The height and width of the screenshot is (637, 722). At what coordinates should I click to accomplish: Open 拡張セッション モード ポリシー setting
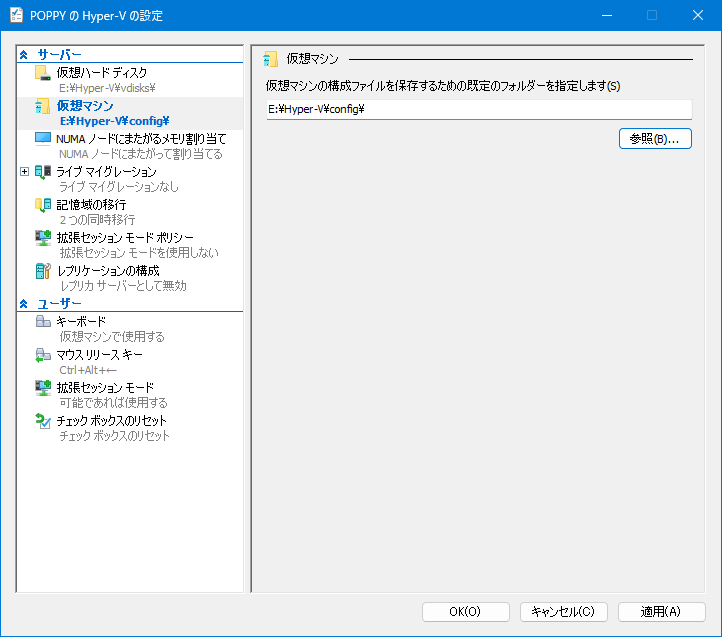tap(125, 238)
